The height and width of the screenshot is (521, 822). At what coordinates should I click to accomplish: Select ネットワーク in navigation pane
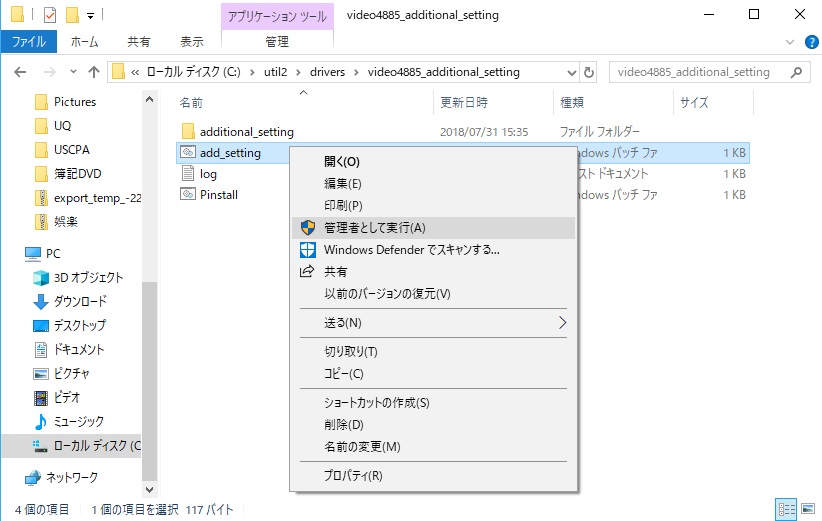[x=71, y=477]
